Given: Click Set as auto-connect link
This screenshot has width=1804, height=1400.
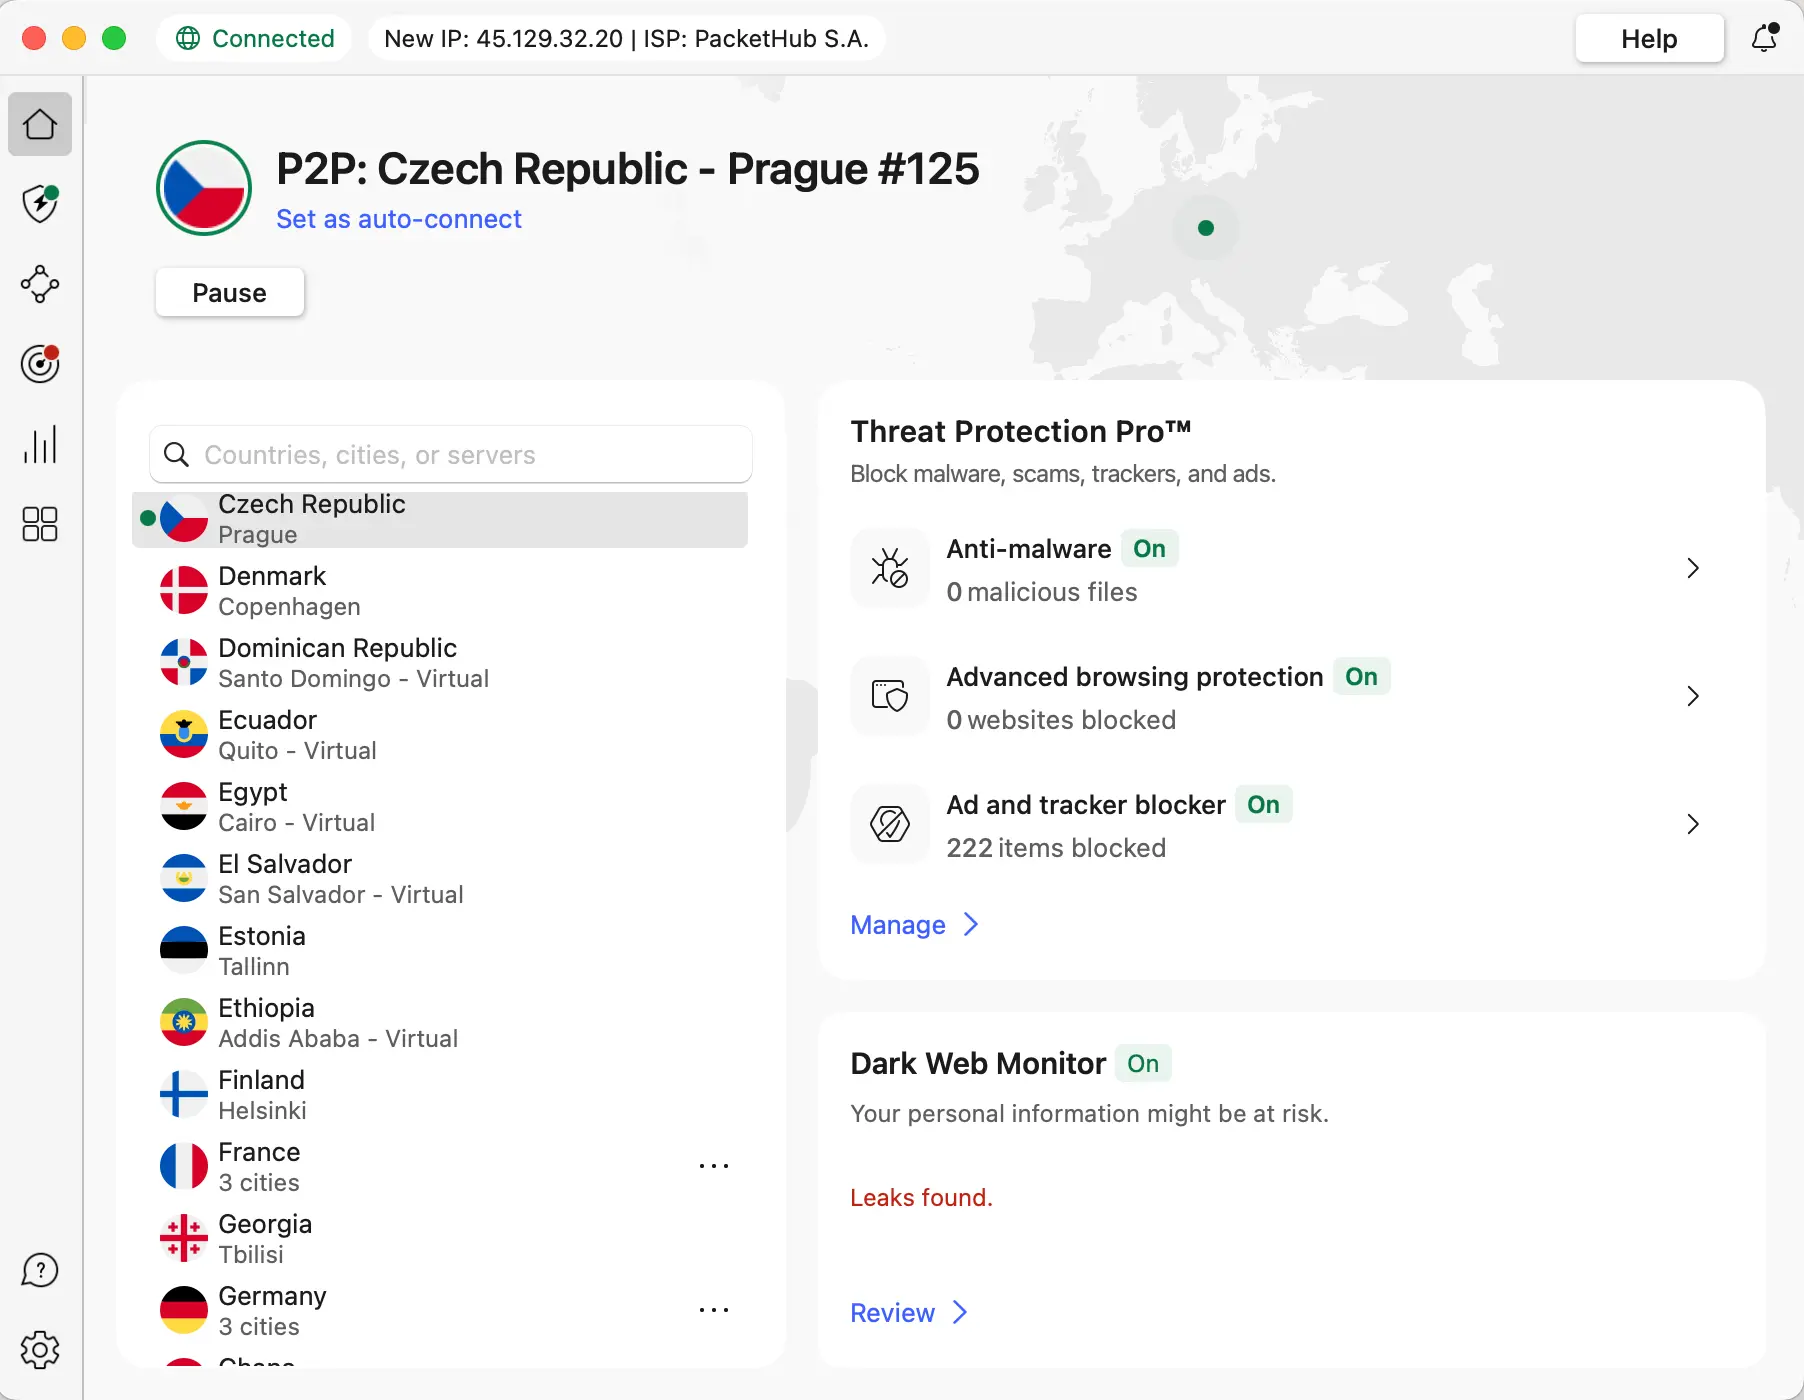Looking at the screenshot, I should [x=399, y=219].
